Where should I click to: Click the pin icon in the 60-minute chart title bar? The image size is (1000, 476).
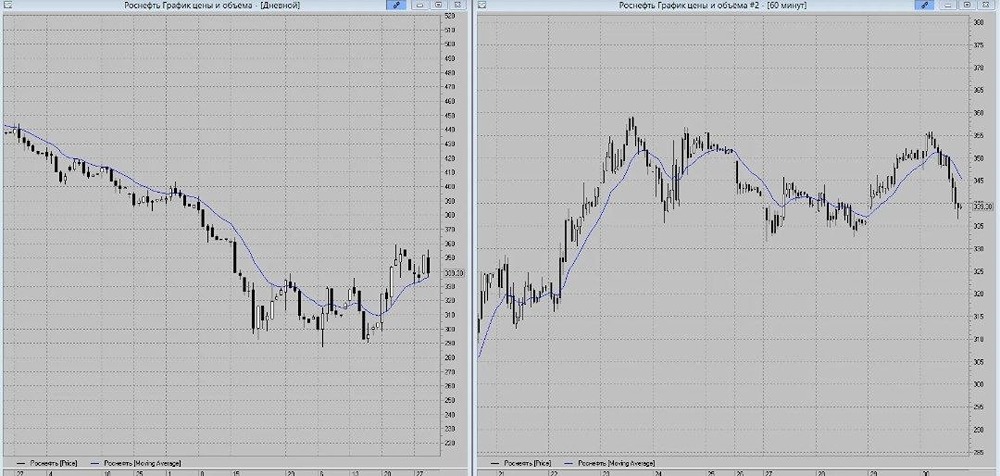pyautogui.click(x=924, y=4)
